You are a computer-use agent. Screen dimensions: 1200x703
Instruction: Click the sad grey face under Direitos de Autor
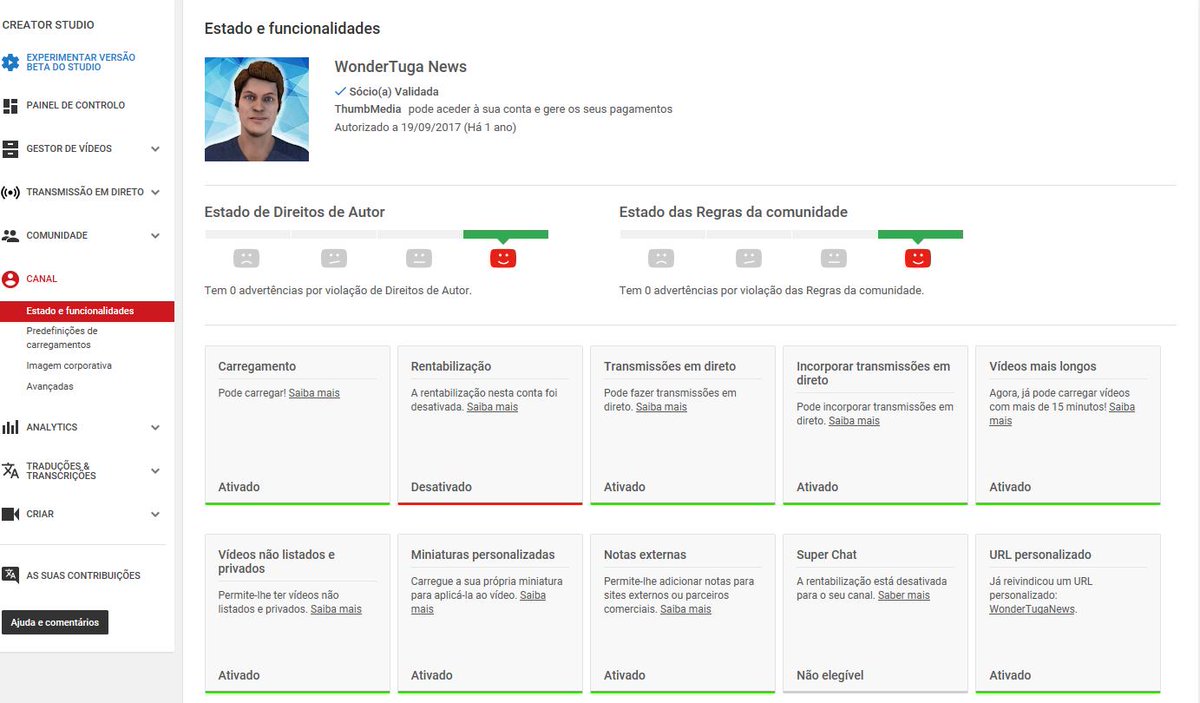coord(246,258)
